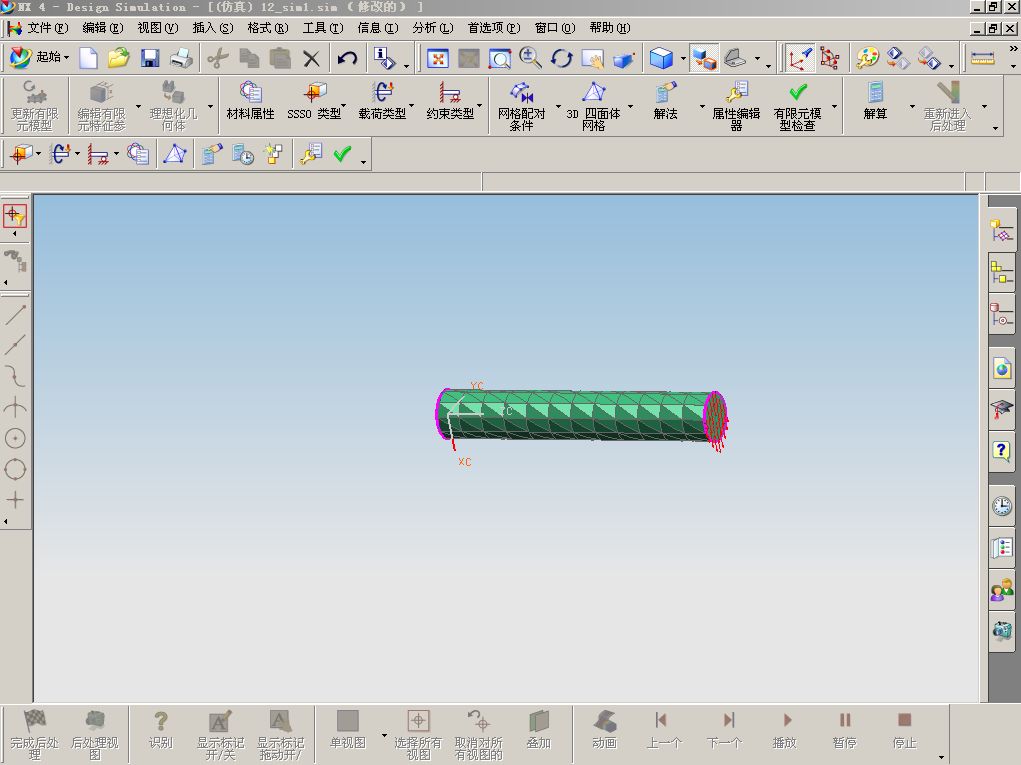Viewport: 1021px width, 765px height.
Task: Click the selection filter icon at top of left toolbar
Action: (x=14, y=215)
